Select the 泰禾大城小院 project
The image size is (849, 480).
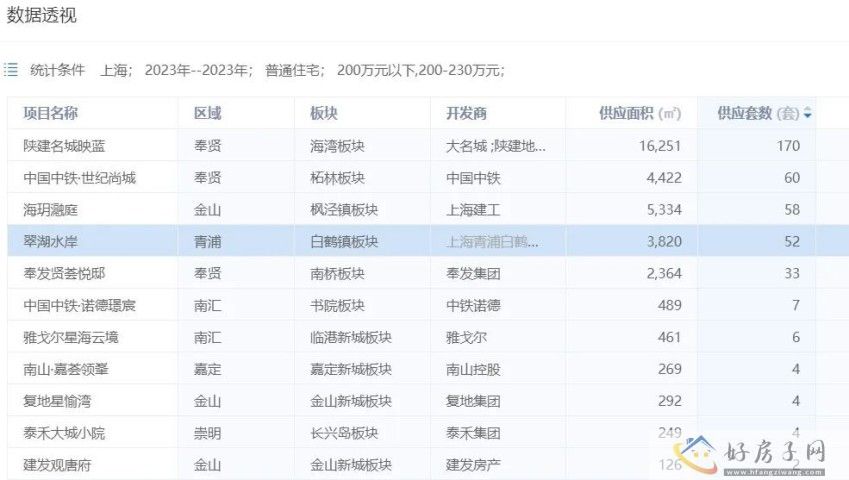tap(64, 433)
